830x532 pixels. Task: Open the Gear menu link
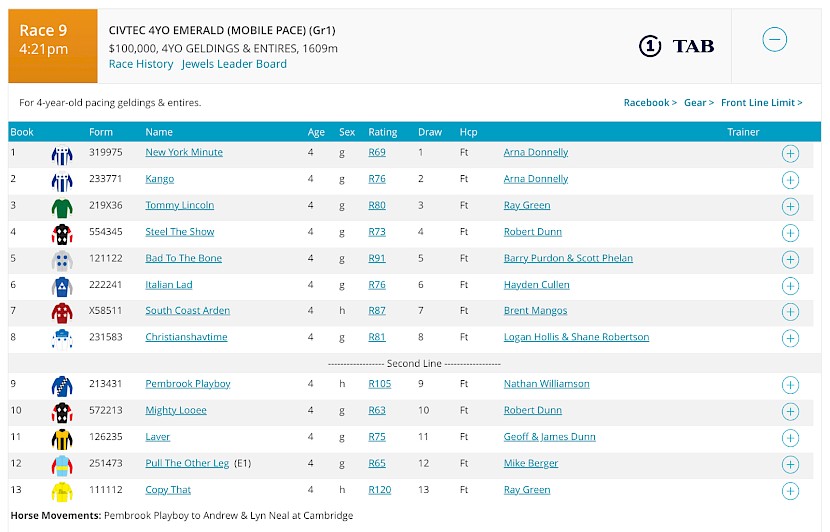[x=698, y=102]
